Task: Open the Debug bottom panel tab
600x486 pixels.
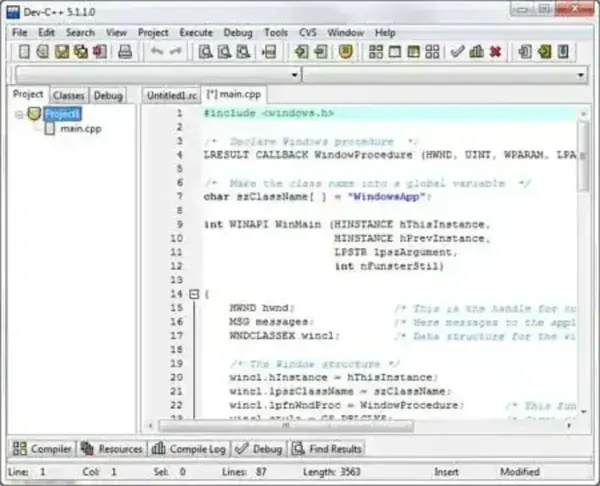Action: 259,448
